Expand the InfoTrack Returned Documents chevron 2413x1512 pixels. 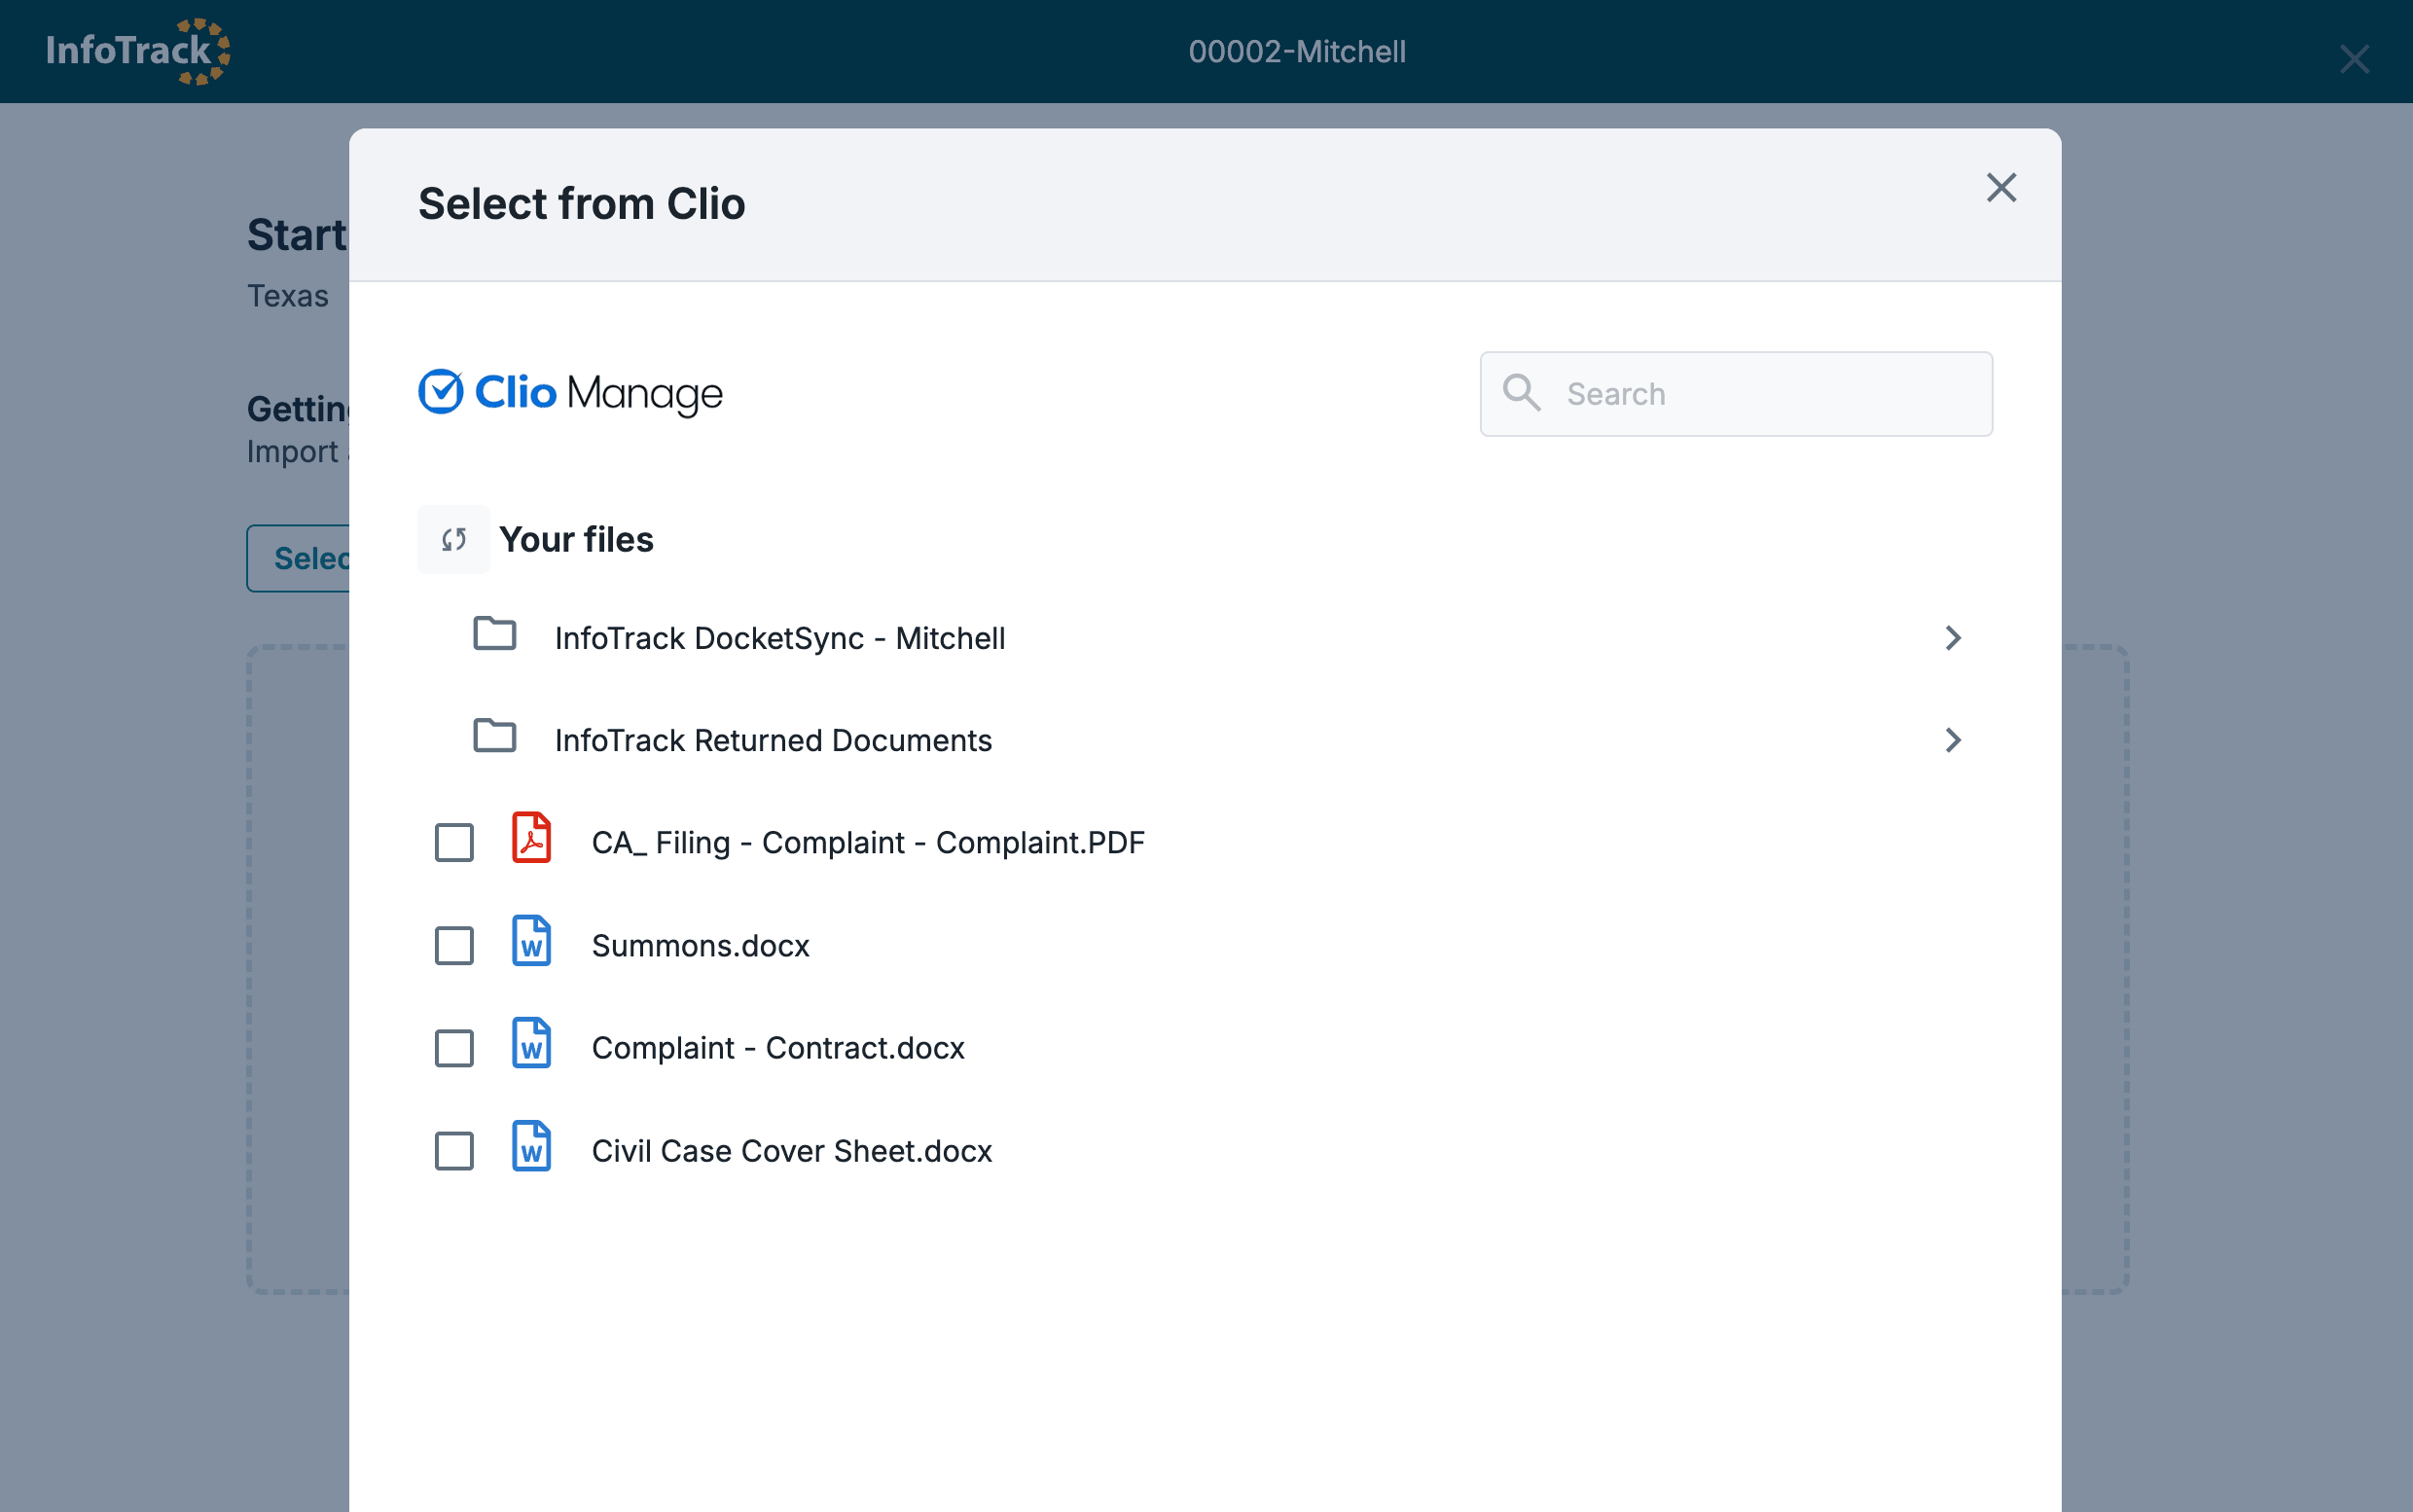(x=1953, y=740)
